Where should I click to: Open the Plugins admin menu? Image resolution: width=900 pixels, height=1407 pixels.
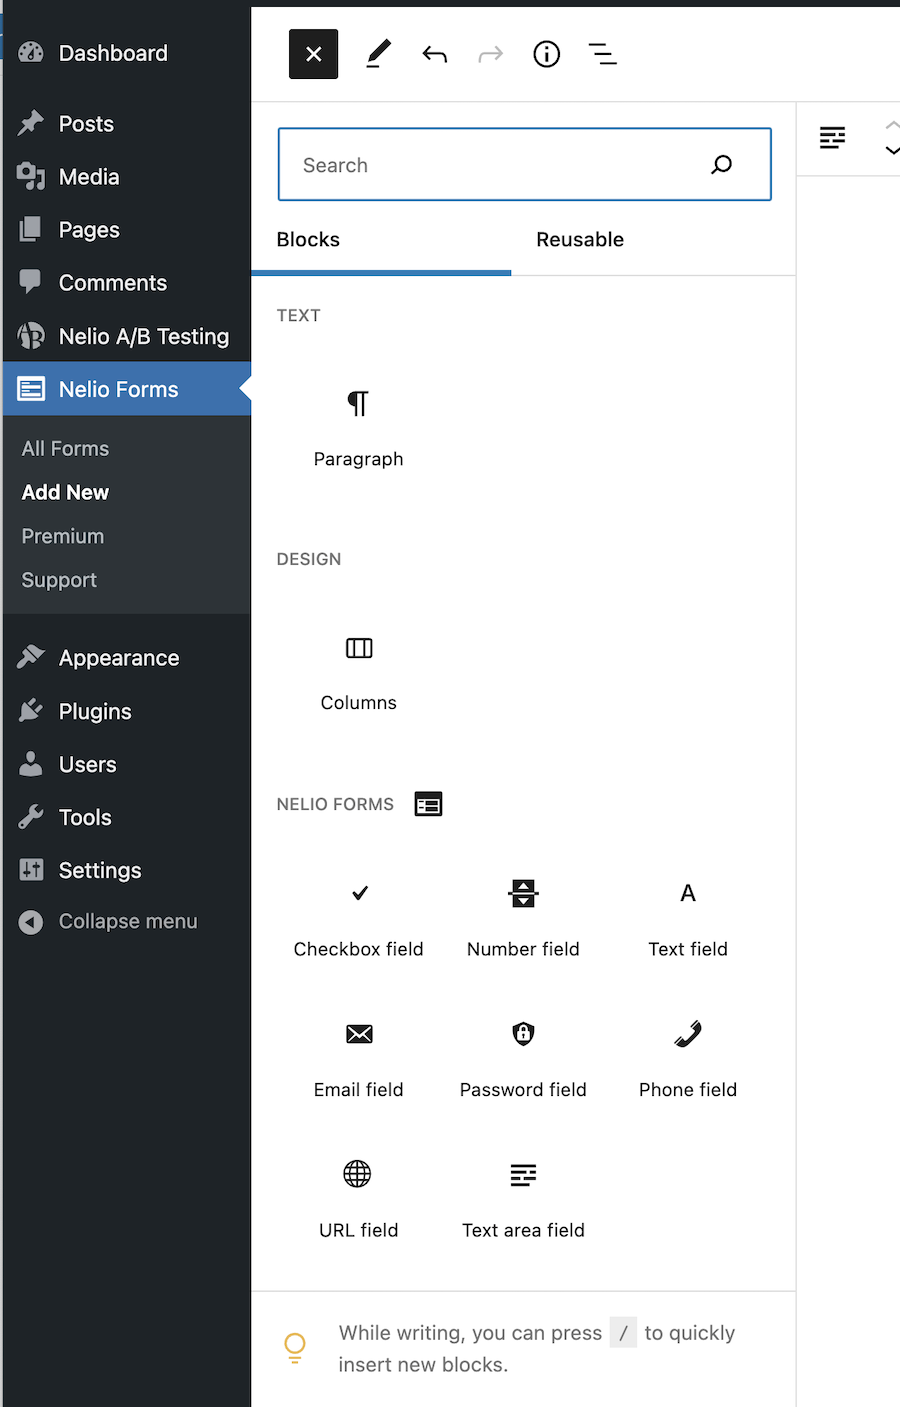(95, 712)
